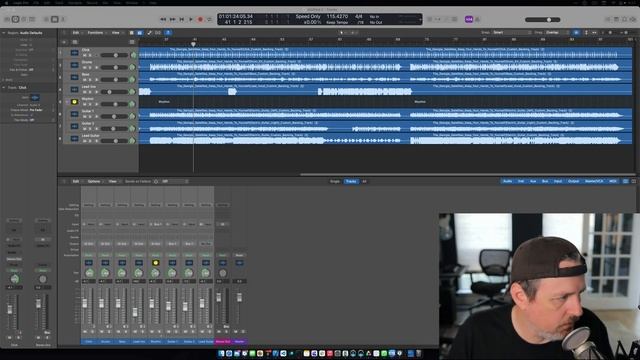Open the Smart Controls button

pyautogui.click(x=46, y=19)
